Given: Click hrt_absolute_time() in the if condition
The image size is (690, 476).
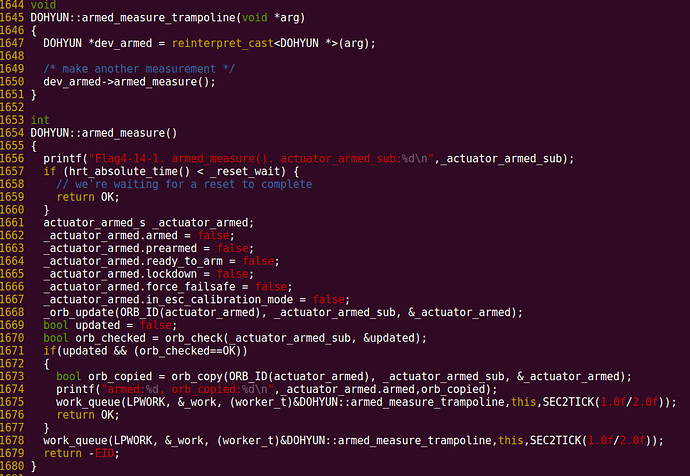Looking at the screenshot, I should tap(129, 172).
